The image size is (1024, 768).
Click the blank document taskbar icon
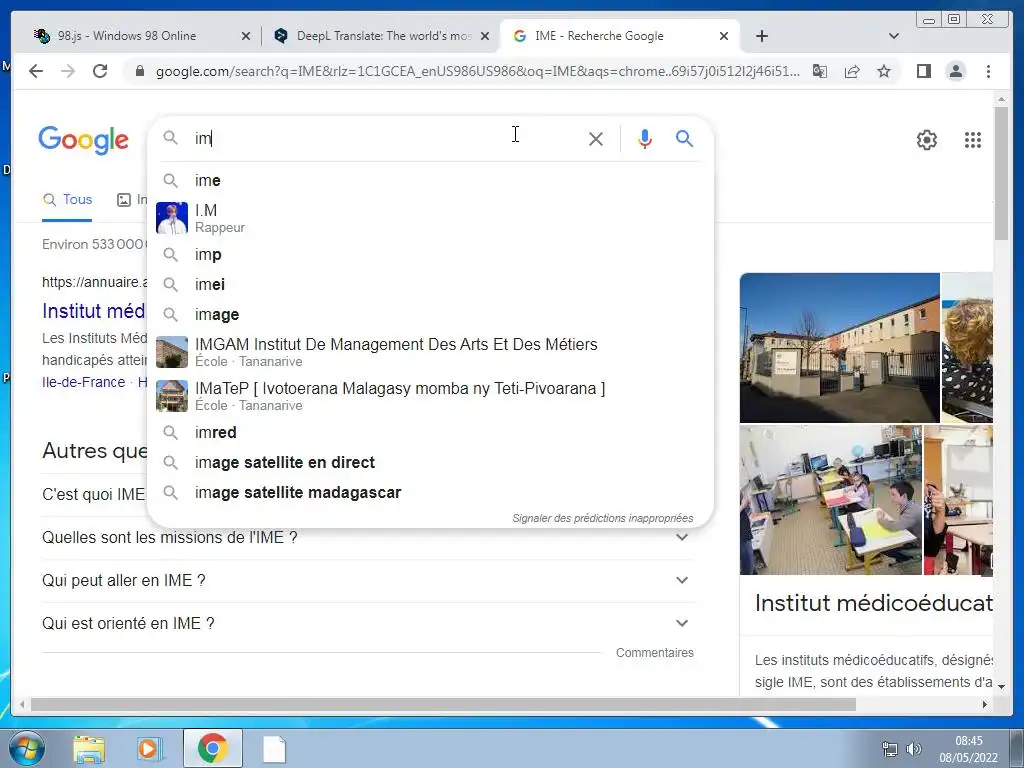point(274,749)
